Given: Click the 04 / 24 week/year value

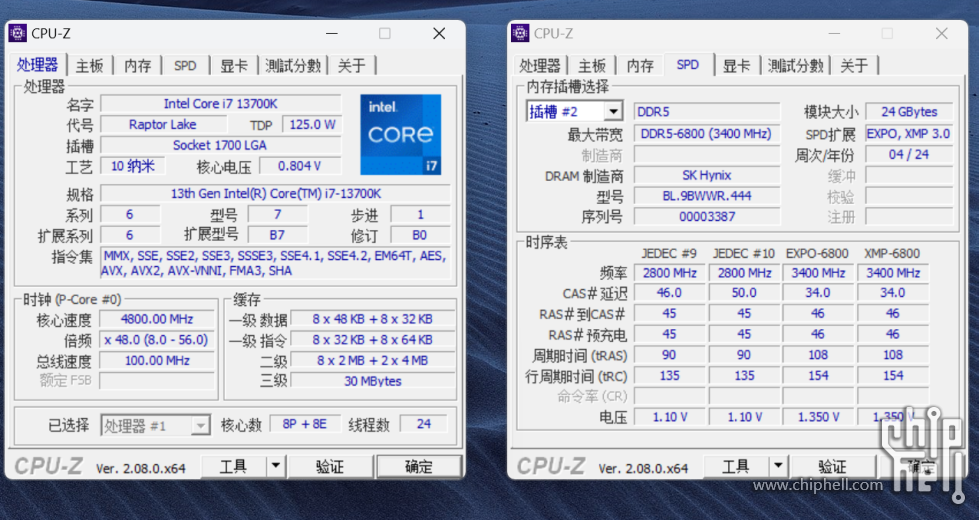Looking at the screenshot, I should click(x=909, y=154).
